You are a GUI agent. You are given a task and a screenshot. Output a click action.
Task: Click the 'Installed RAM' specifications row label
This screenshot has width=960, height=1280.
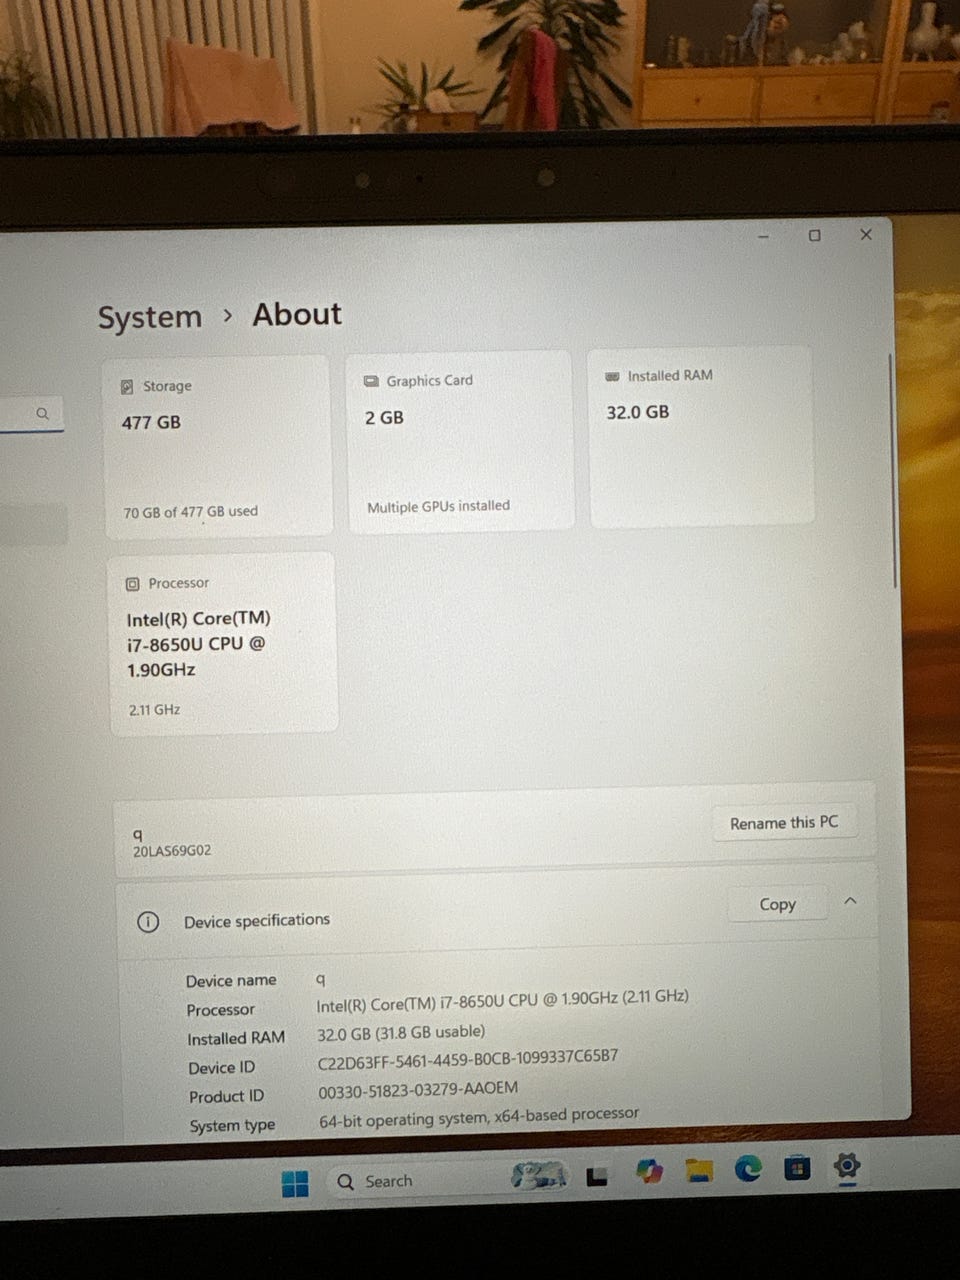pos(236,1039)
